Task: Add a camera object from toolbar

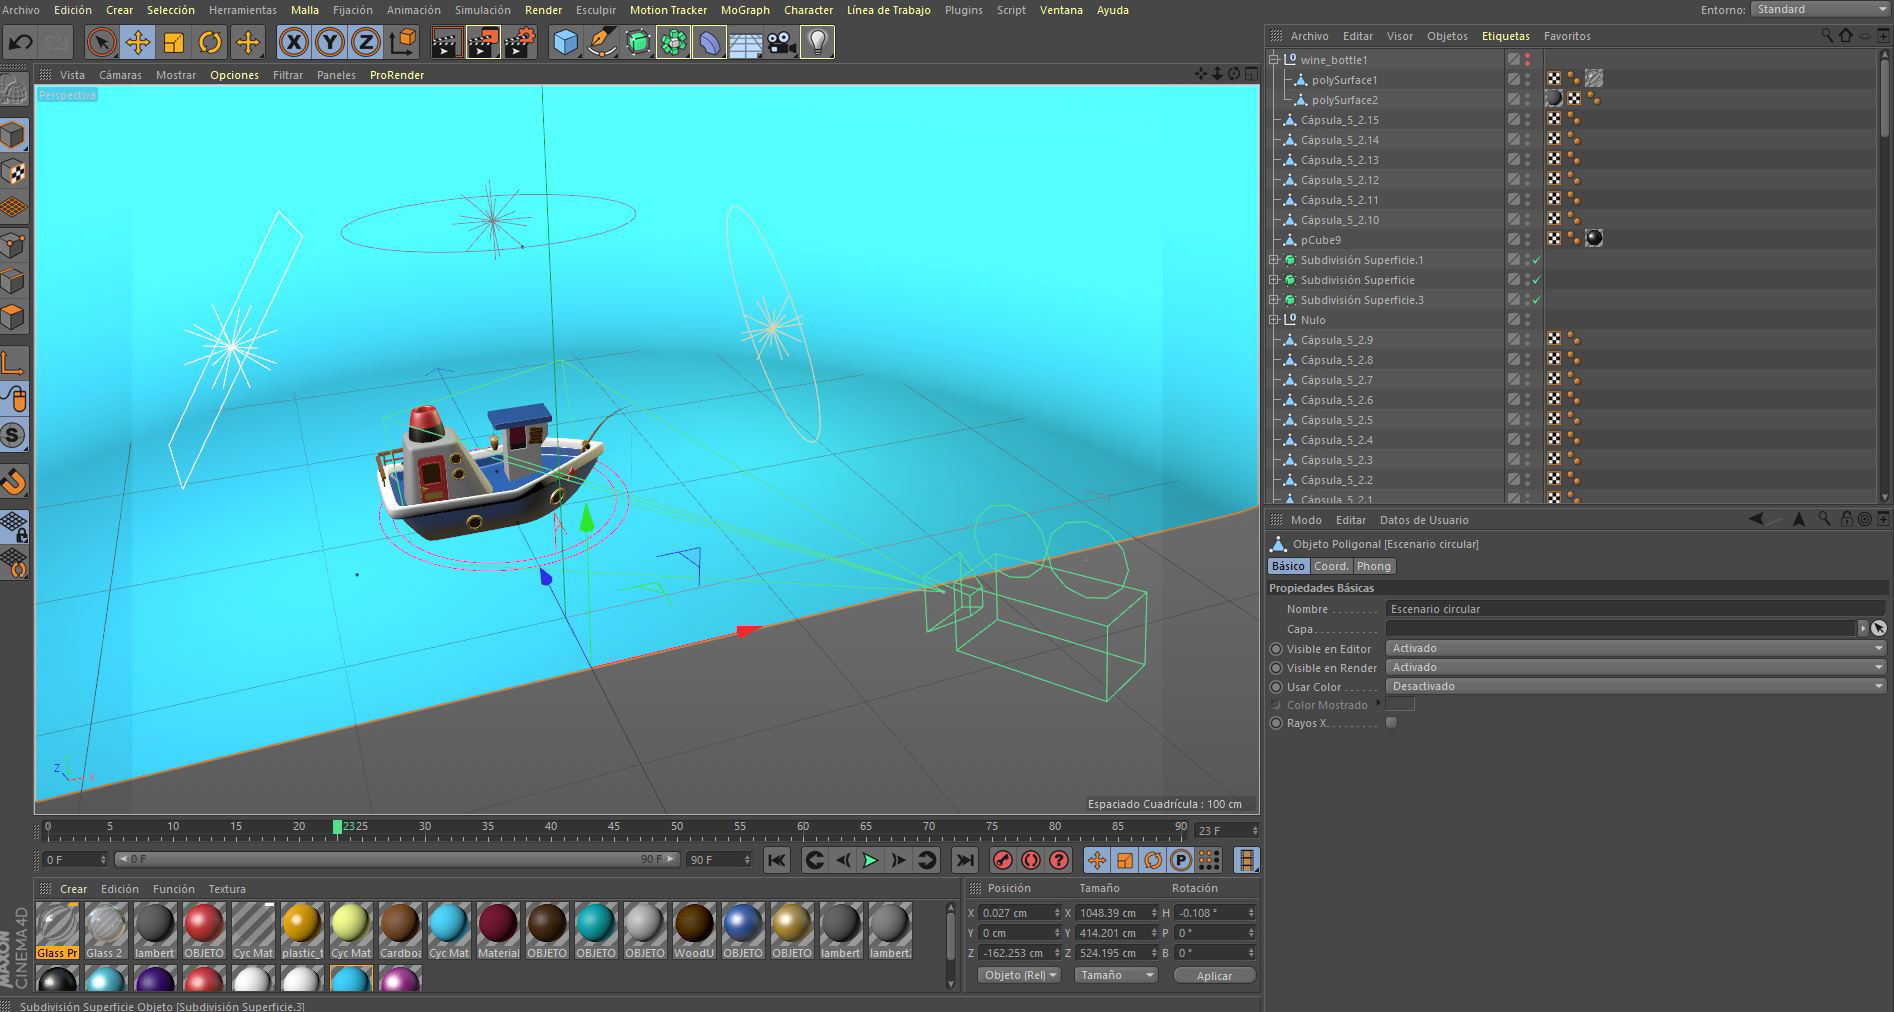Action: click(x=781, y=42)
